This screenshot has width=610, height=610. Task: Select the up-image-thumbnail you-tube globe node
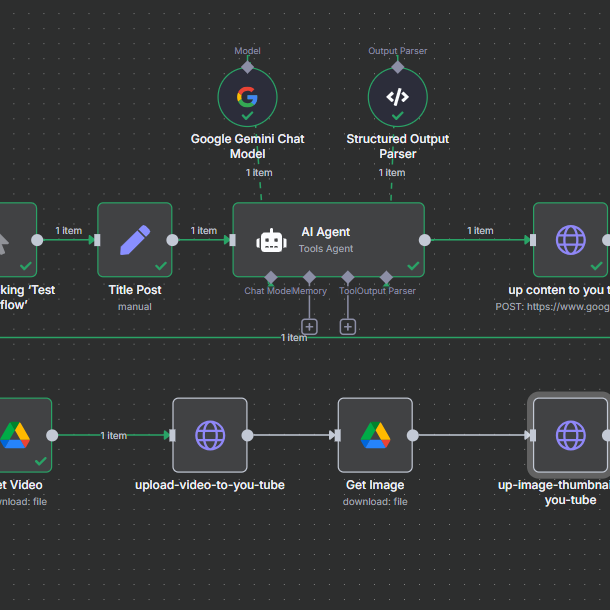tap(570, 435)
